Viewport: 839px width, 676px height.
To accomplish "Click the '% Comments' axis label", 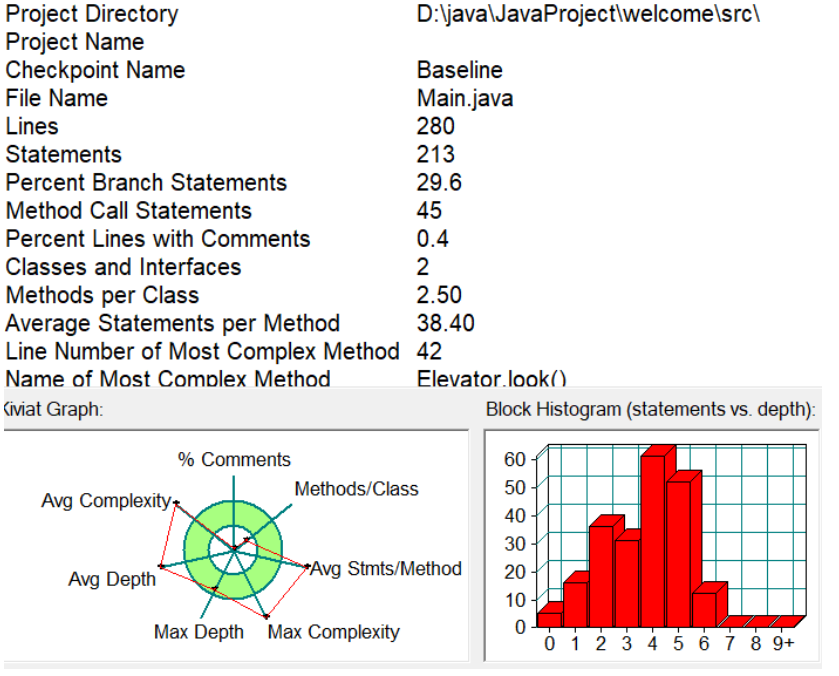I will [x=234, y=459].
